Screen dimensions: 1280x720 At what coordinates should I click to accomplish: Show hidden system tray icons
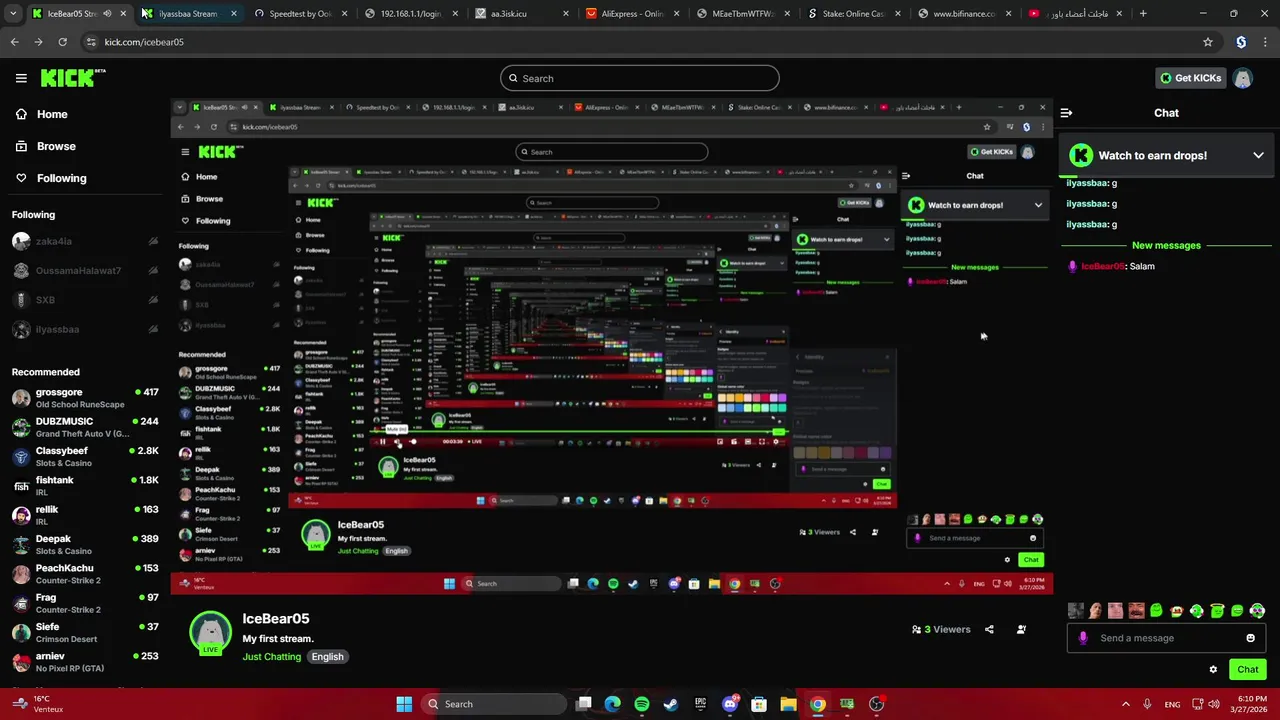click(1125, 704)
